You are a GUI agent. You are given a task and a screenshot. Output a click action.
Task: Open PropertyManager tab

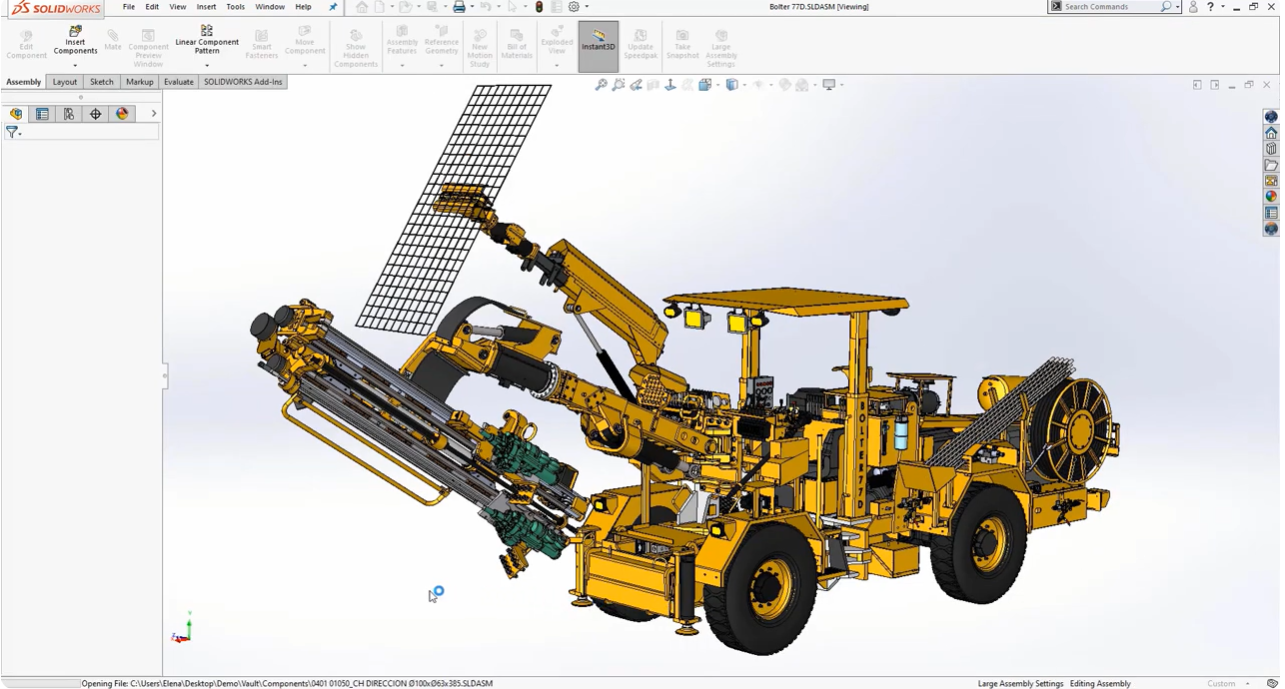coord(42,114)
